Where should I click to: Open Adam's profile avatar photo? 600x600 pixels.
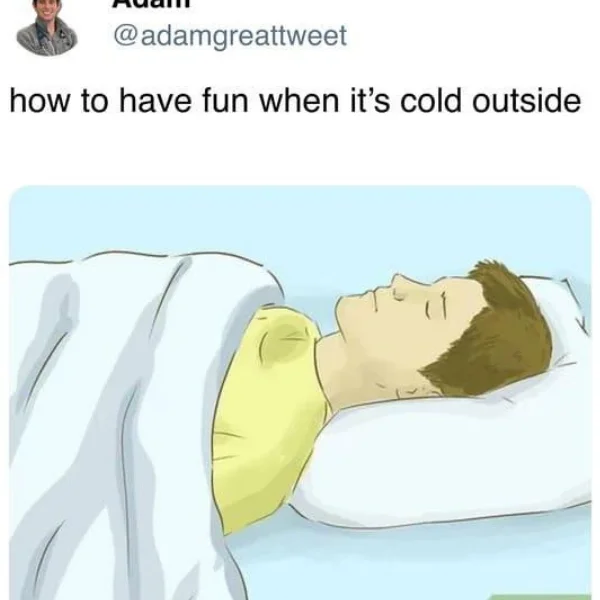[x=47, y=28]
